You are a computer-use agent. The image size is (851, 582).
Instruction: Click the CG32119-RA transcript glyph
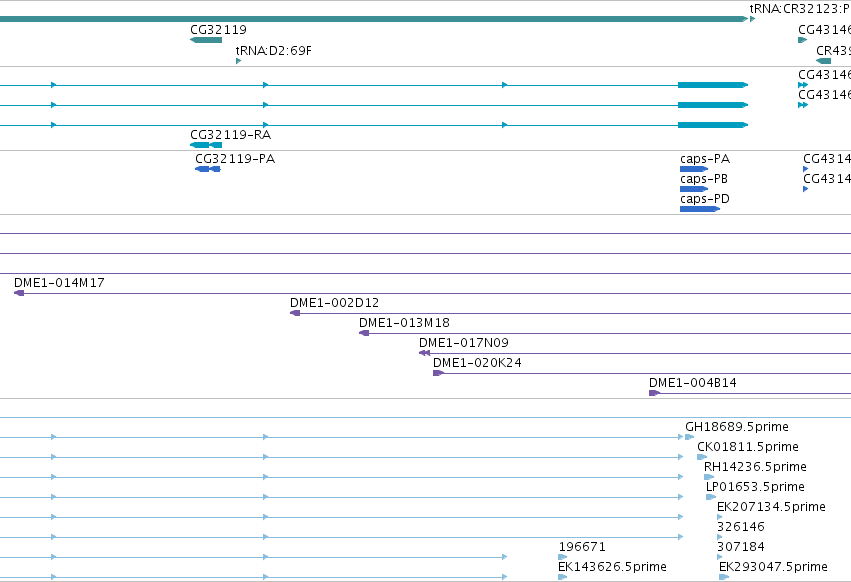[x=206, y=145]
